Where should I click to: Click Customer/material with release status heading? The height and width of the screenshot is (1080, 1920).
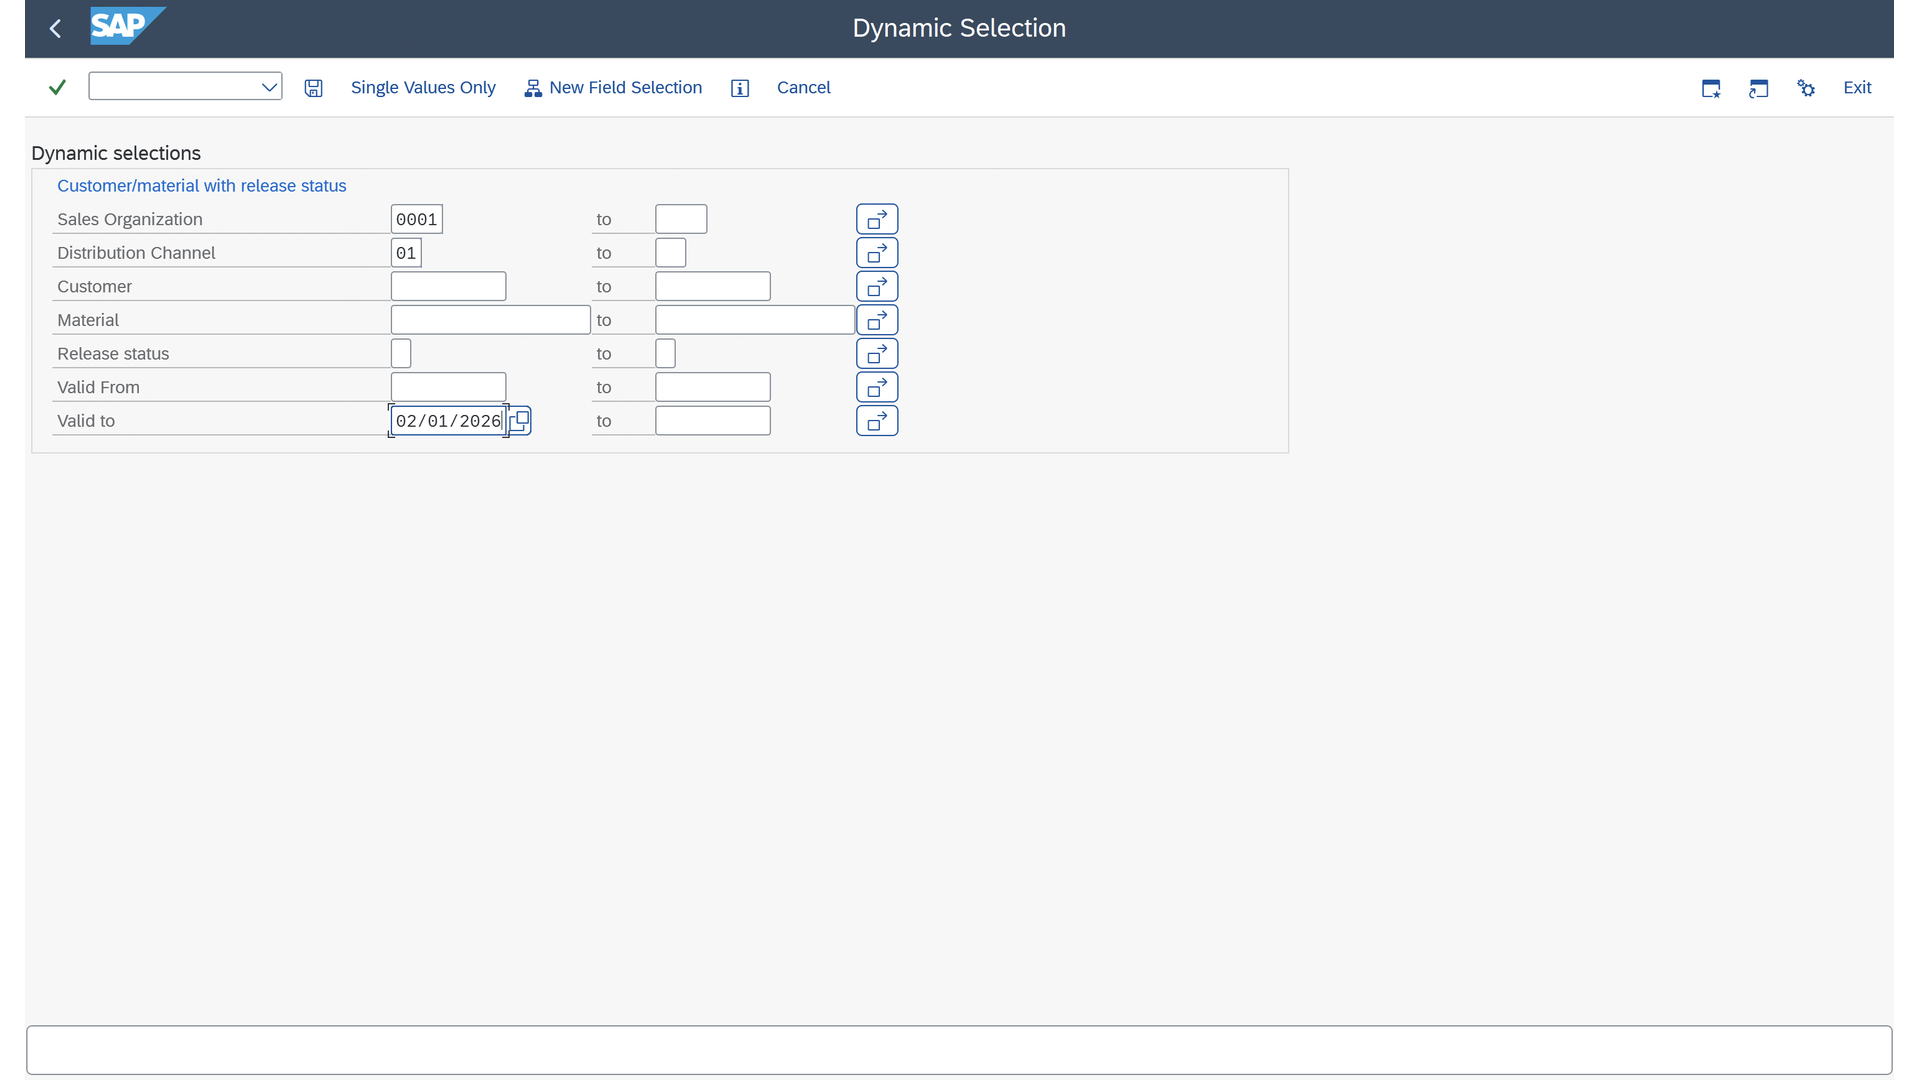coord(202,186)
